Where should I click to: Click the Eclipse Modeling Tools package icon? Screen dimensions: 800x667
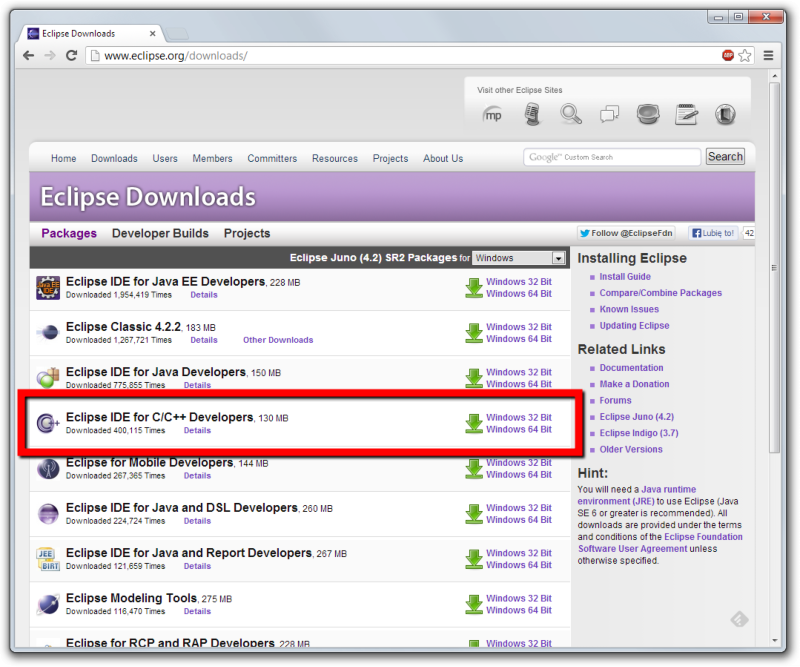tap(48, 604)
